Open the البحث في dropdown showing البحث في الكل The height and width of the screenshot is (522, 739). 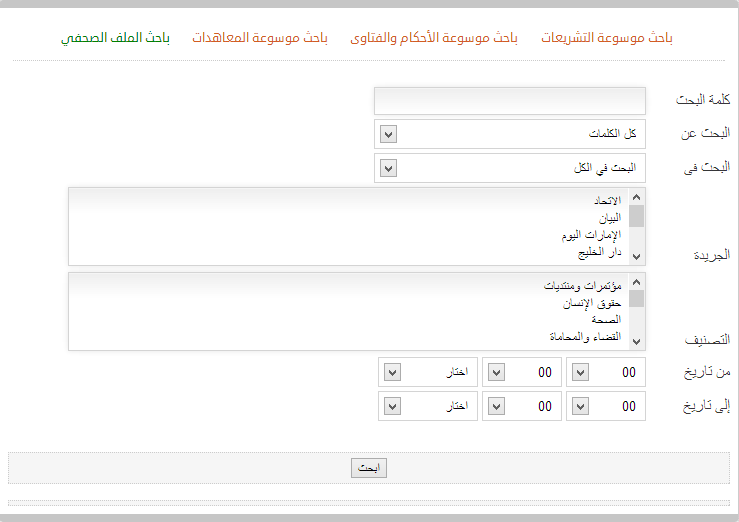click(x=509, y=168)
